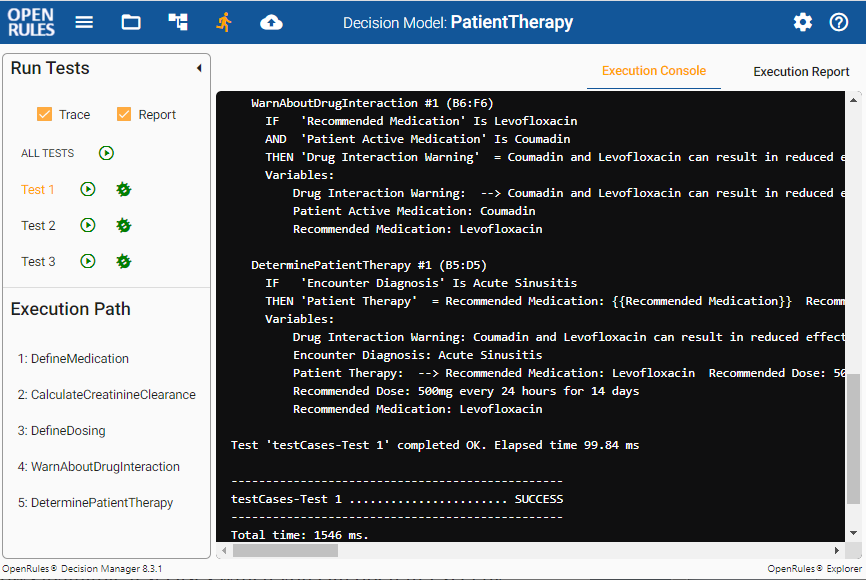Debug Test 3 with the bug icon

coord(124,261)
